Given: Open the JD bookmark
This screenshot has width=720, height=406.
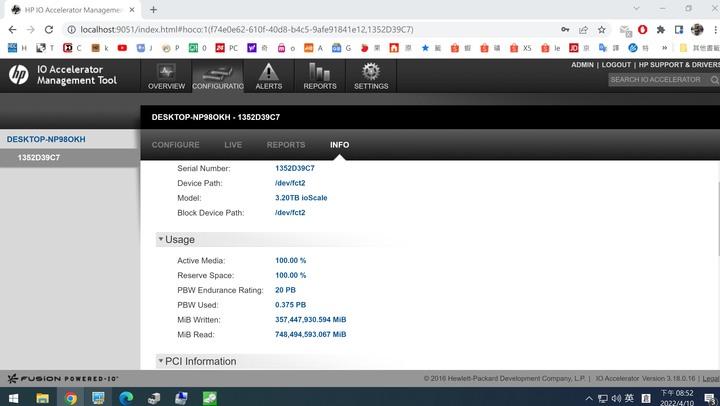Looking at the screenshot, I should click(x=579, y=48).
